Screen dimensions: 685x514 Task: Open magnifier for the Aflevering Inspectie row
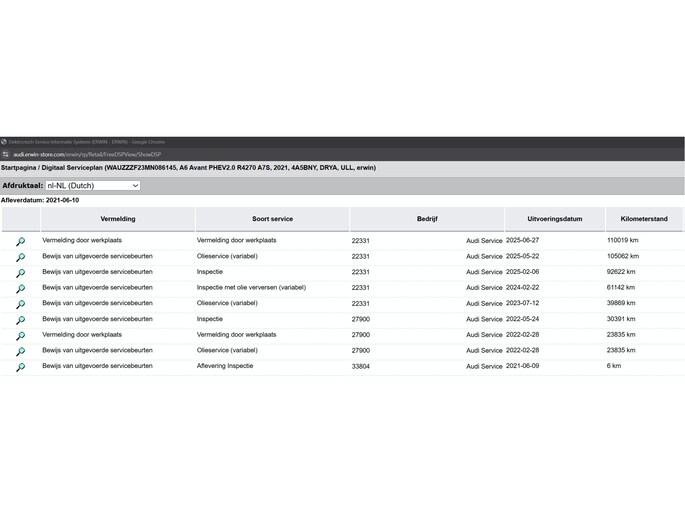click(20, 367)
